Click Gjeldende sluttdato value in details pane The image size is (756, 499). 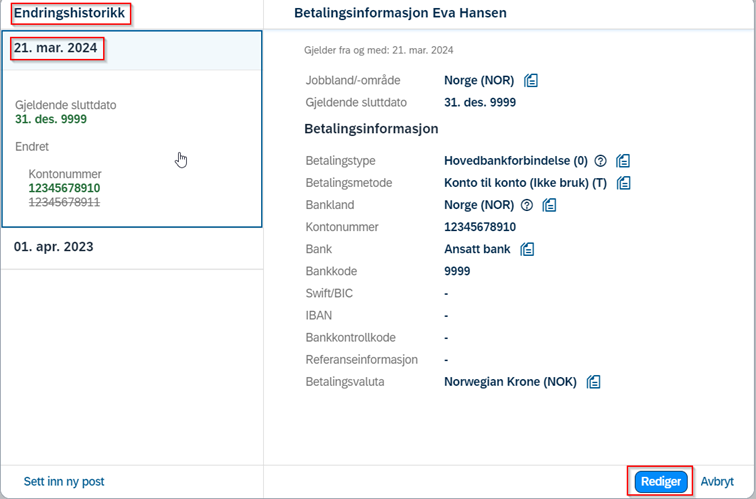click(480, 102)
